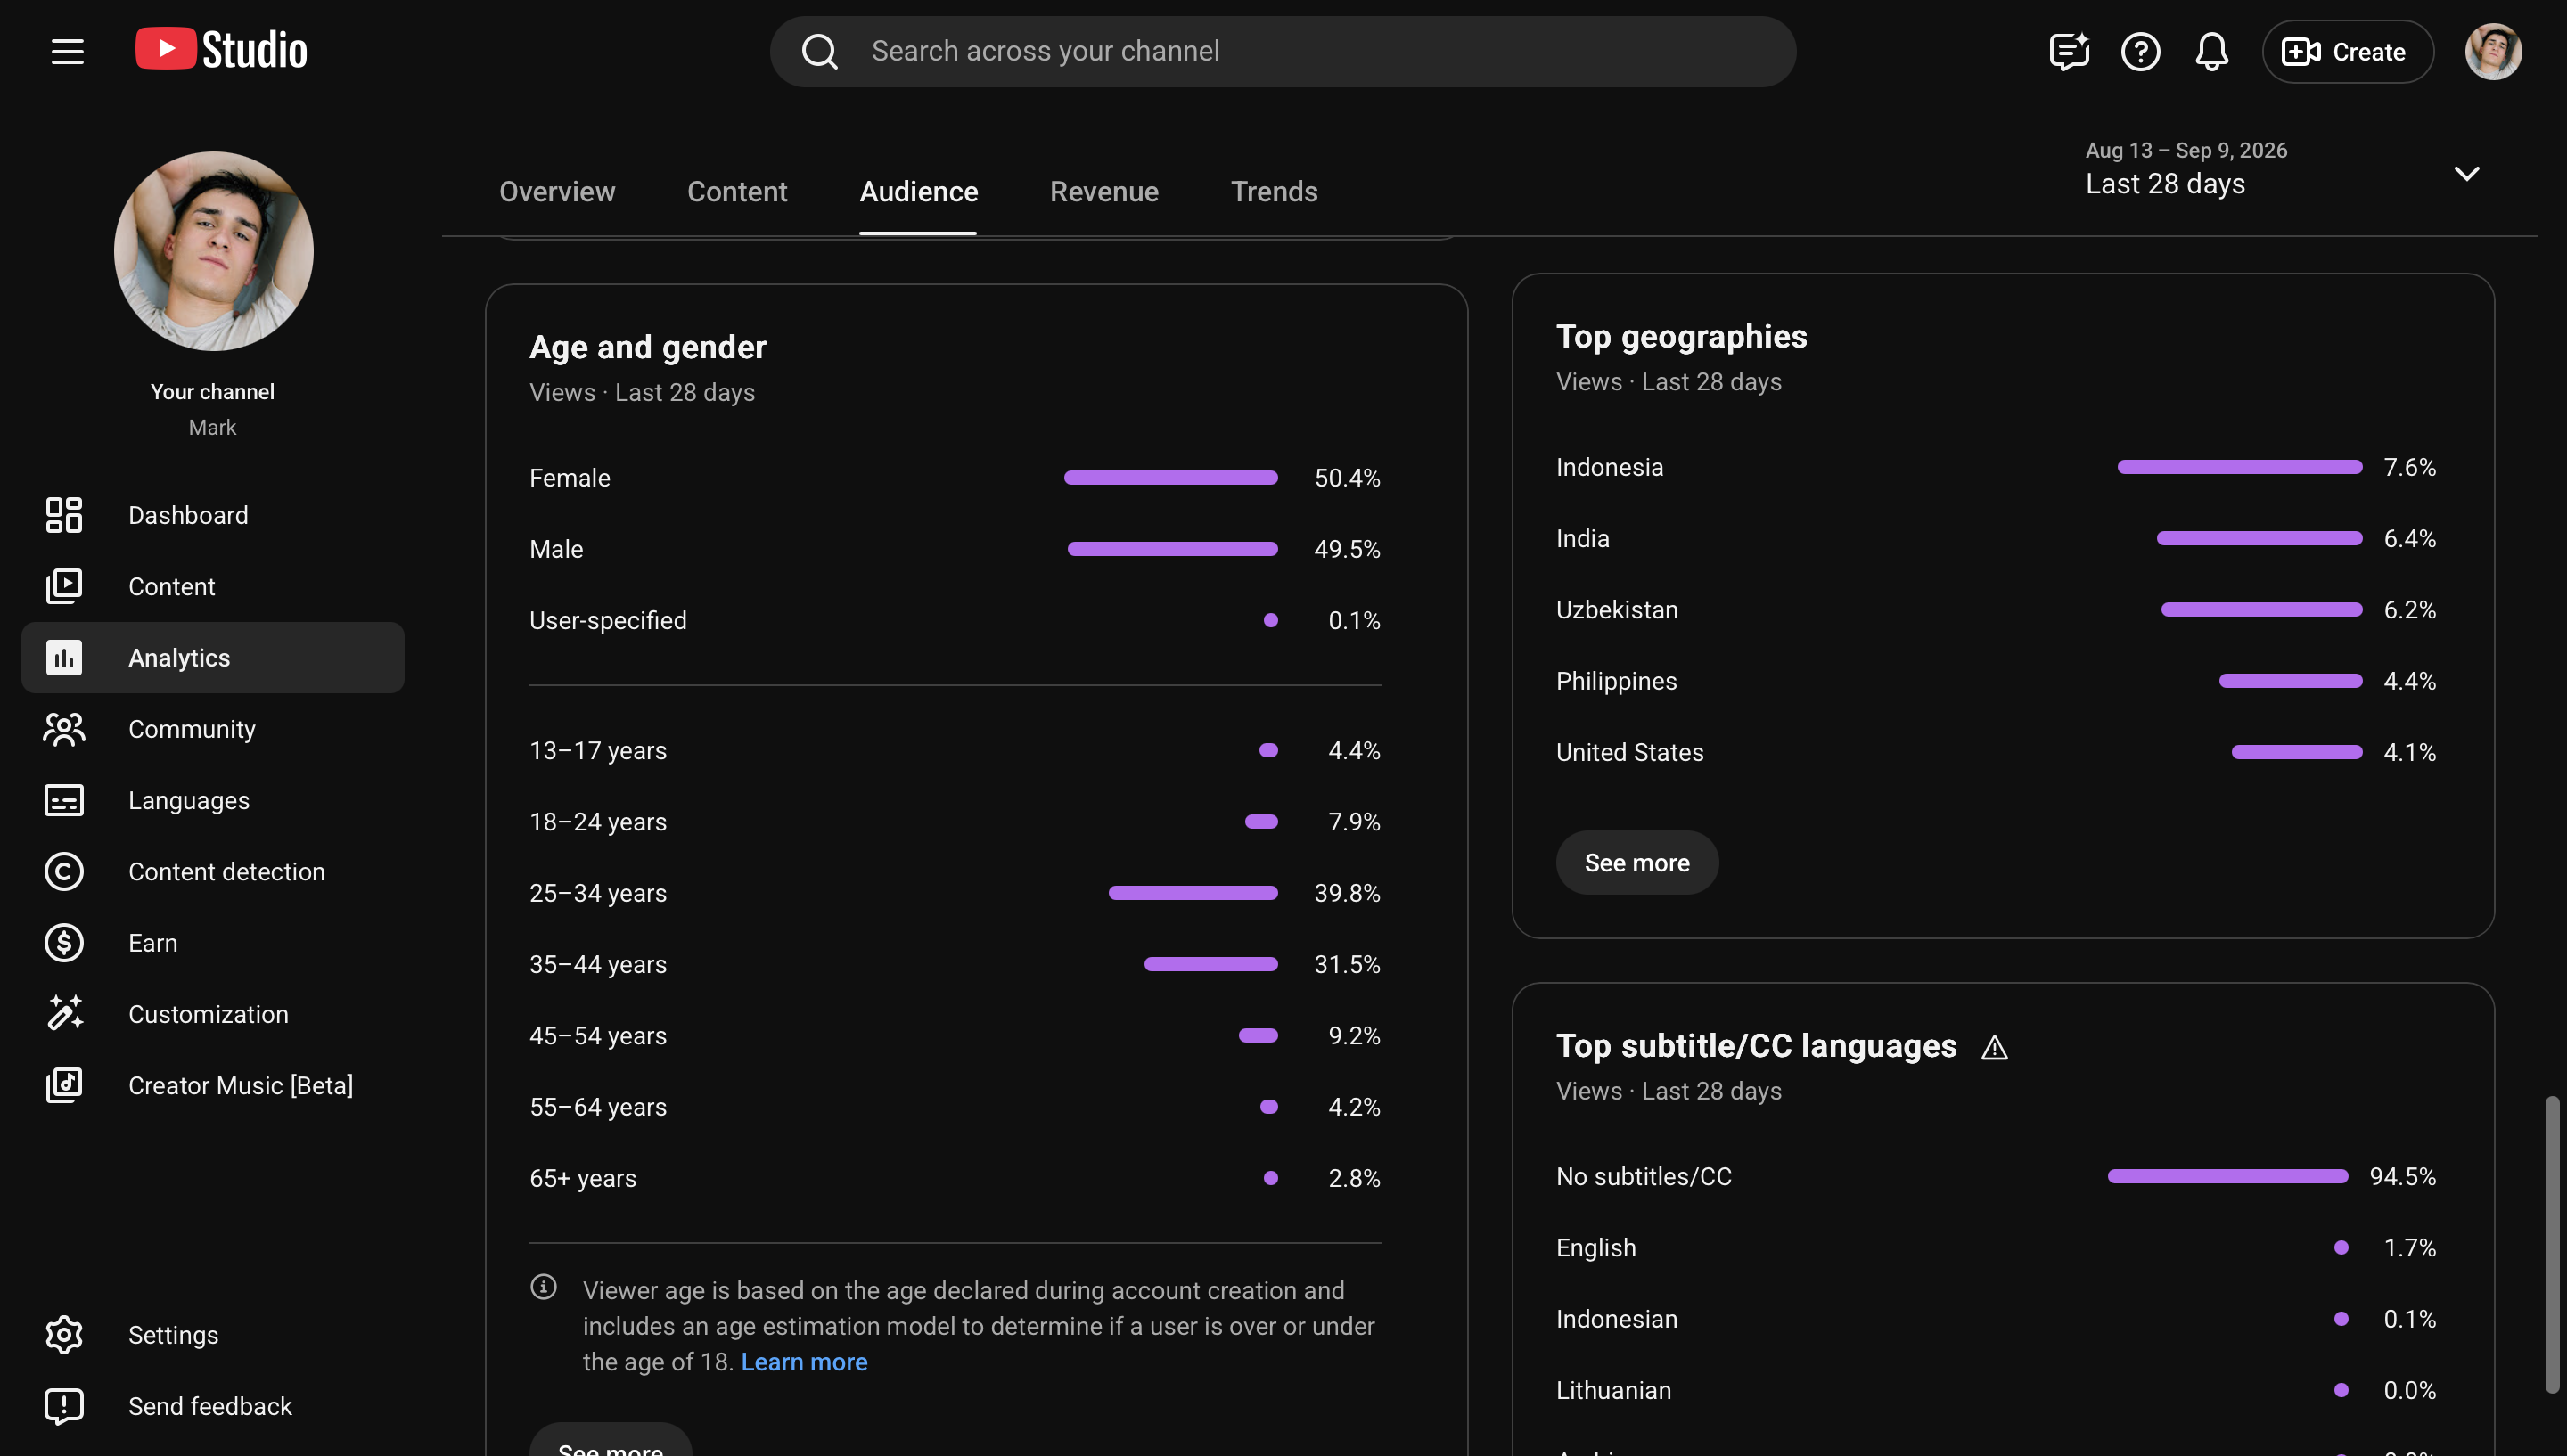2567x1456 pixels.
Task: Open the notifications bell
Action: pos(2211,51)
